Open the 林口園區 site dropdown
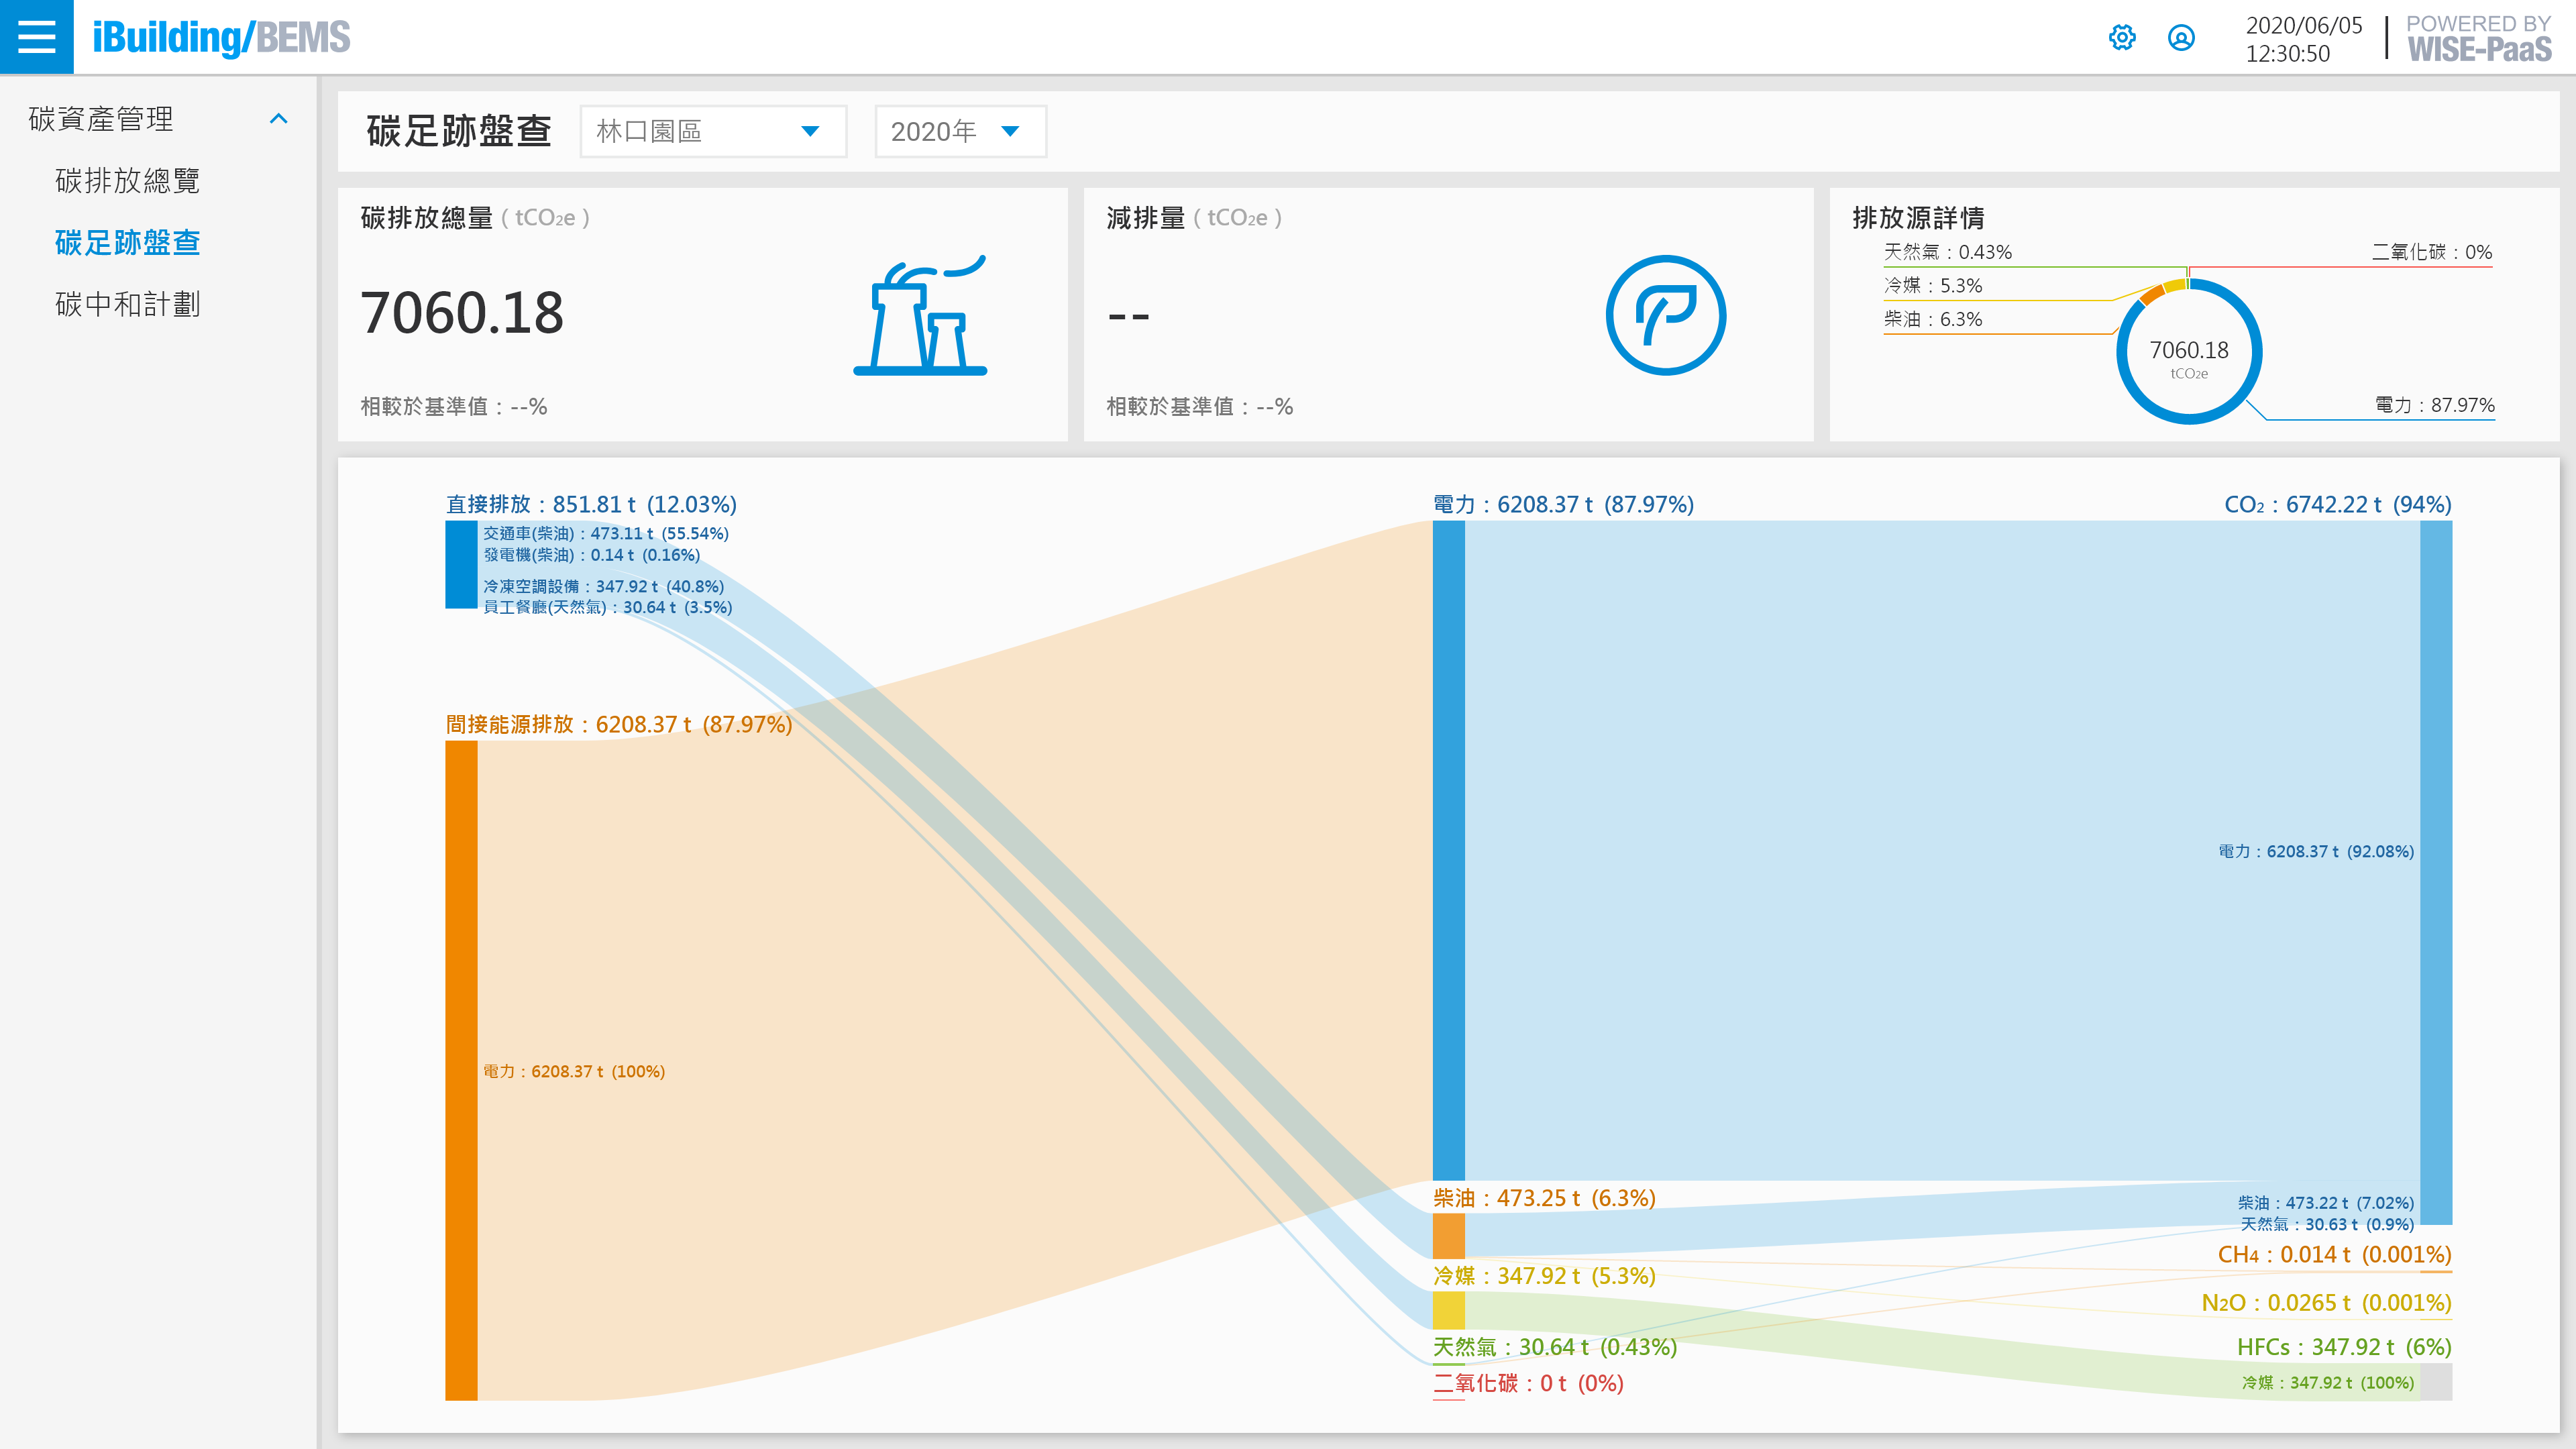This screenshot has height=1449, width=2576. [712, 131]
